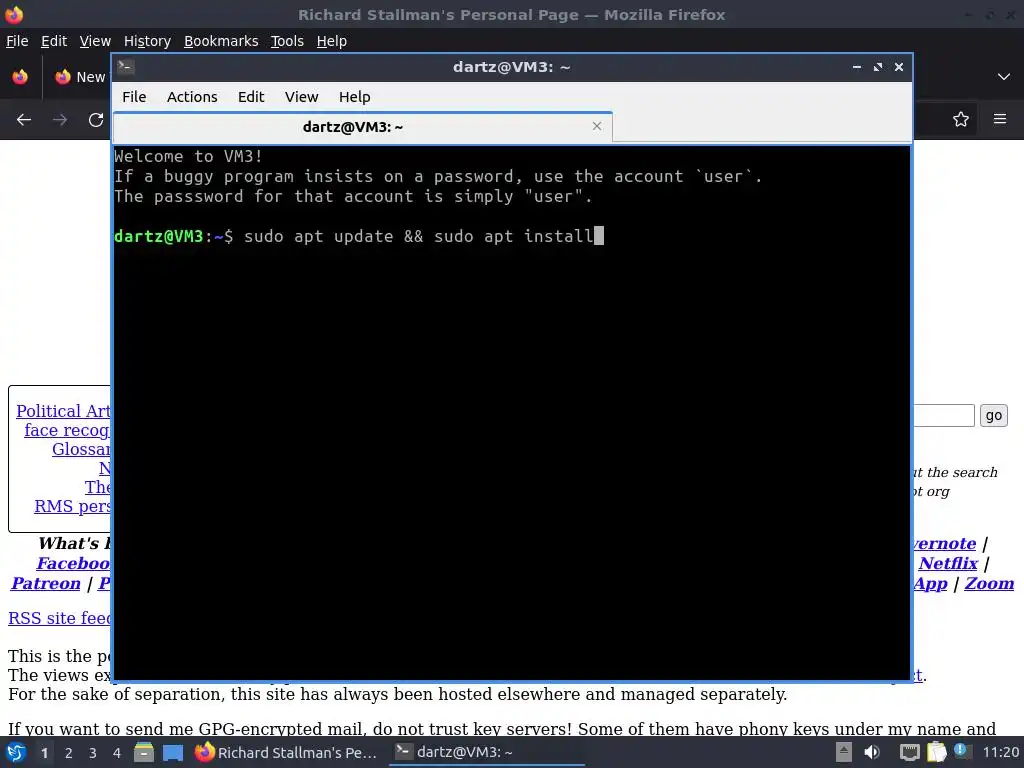Open the start menu in the taskbar
The image size is (1024, 768).
16,752
